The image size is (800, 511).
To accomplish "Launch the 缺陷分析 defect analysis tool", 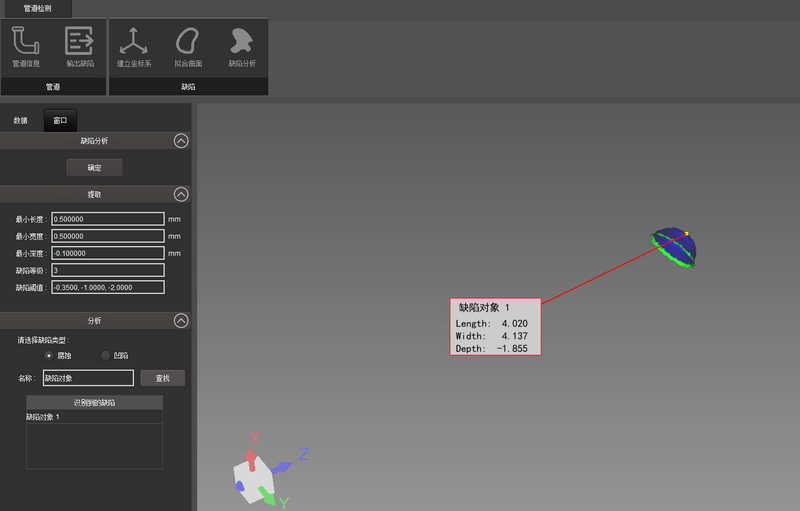I will click(241, 47).
